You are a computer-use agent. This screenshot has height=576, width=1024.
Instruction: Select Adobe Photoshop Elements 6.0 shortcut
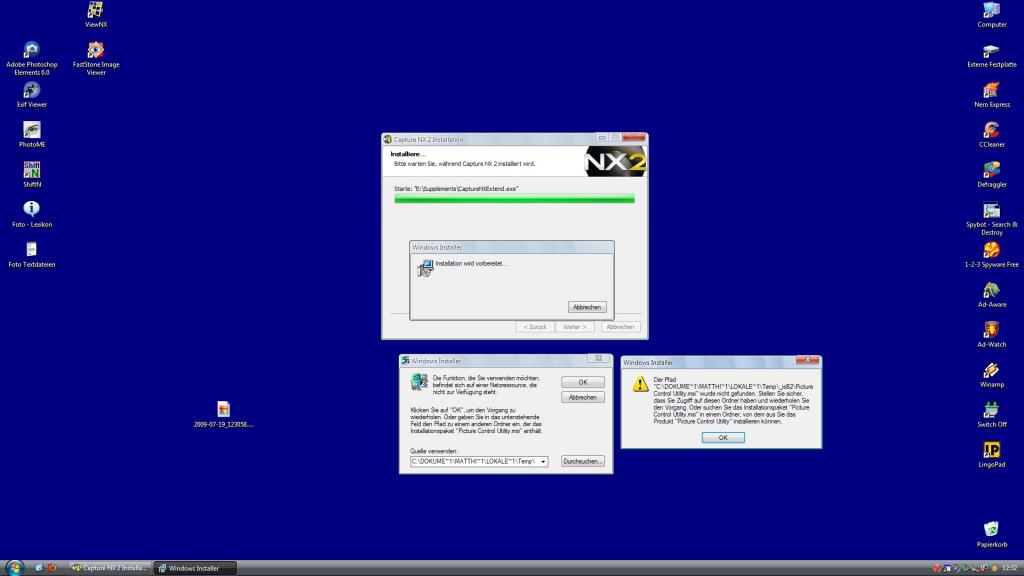pyautogui.click(x=31, y=57)
